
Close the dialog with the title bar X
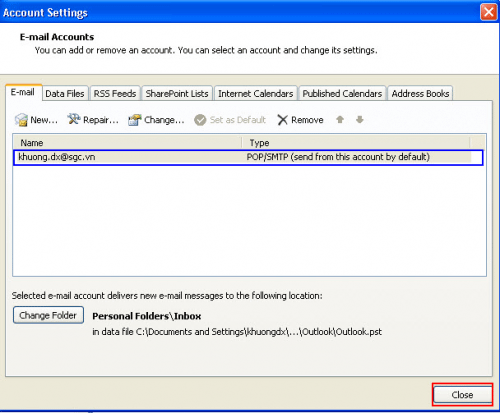tap(489, 12)
